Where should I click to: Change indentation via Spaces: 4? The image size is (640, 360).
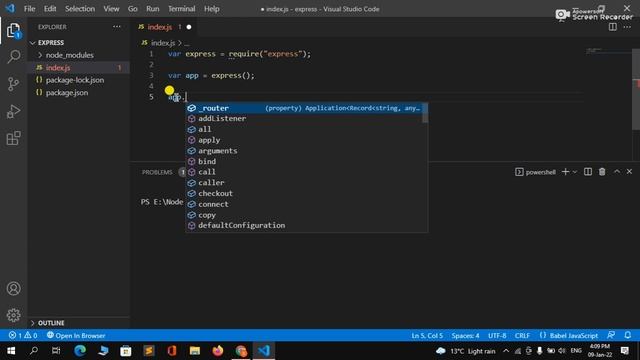pyautogui.click(x=465, y=336)
